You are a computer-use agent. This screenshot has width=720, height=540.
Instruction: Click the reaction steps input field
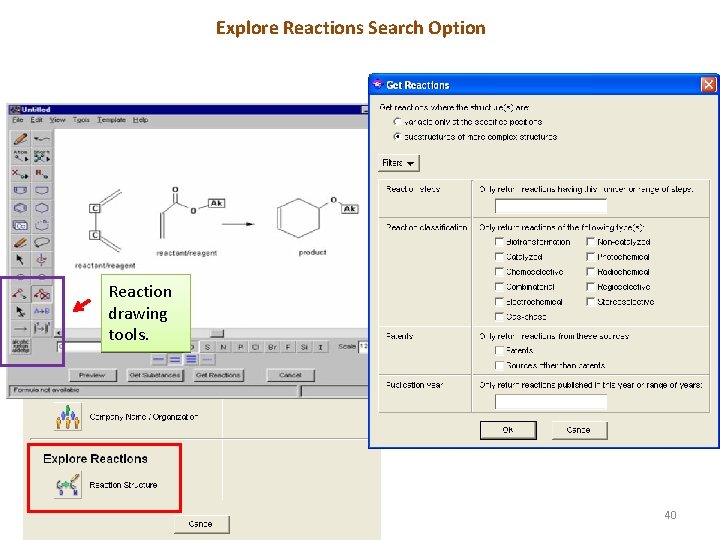551,206
